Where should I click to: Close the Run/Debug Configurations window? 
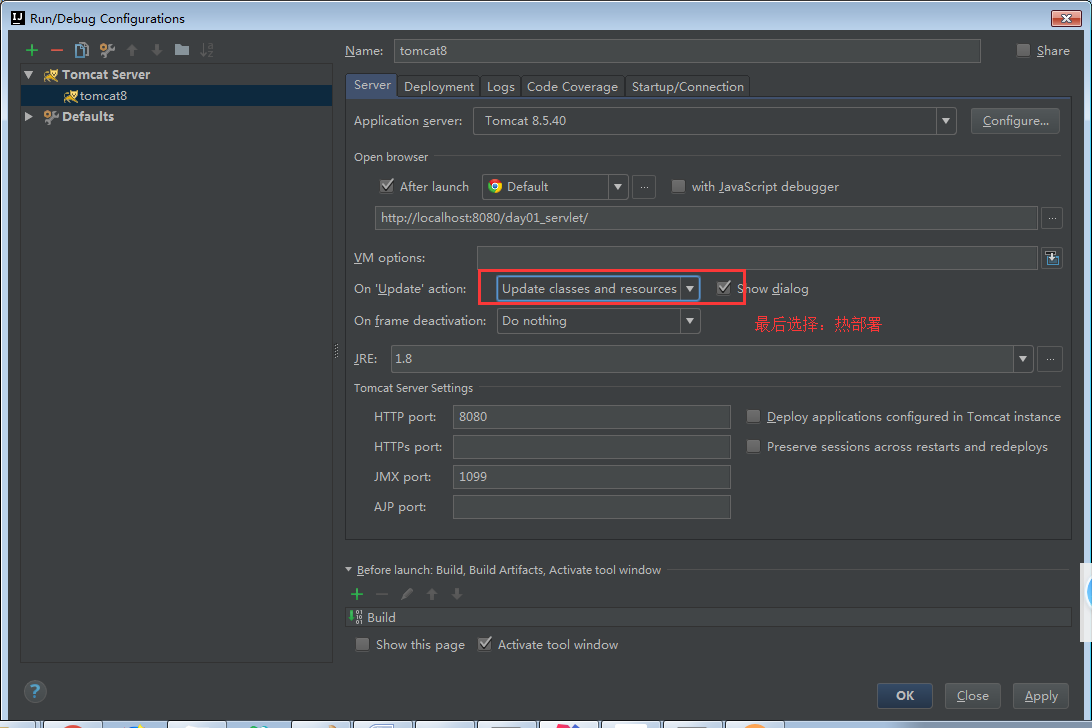pyautogui.click(x=1066, y=18)
